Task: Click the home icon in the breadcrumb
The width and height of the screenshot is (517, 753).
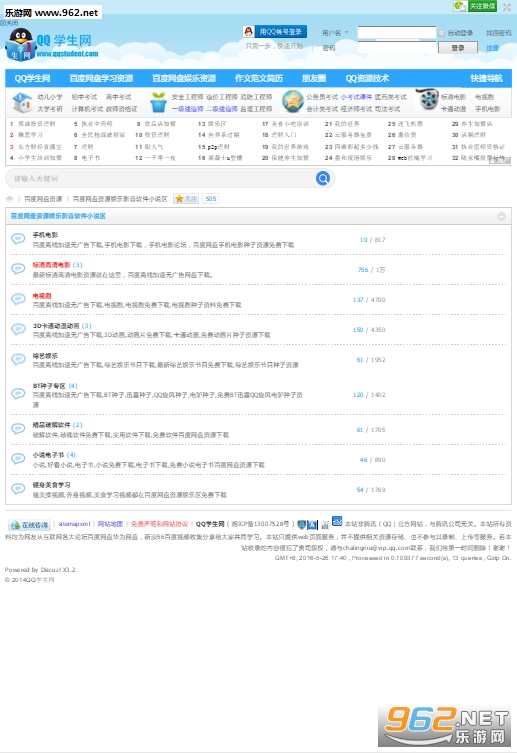Action: coord(9,199)
